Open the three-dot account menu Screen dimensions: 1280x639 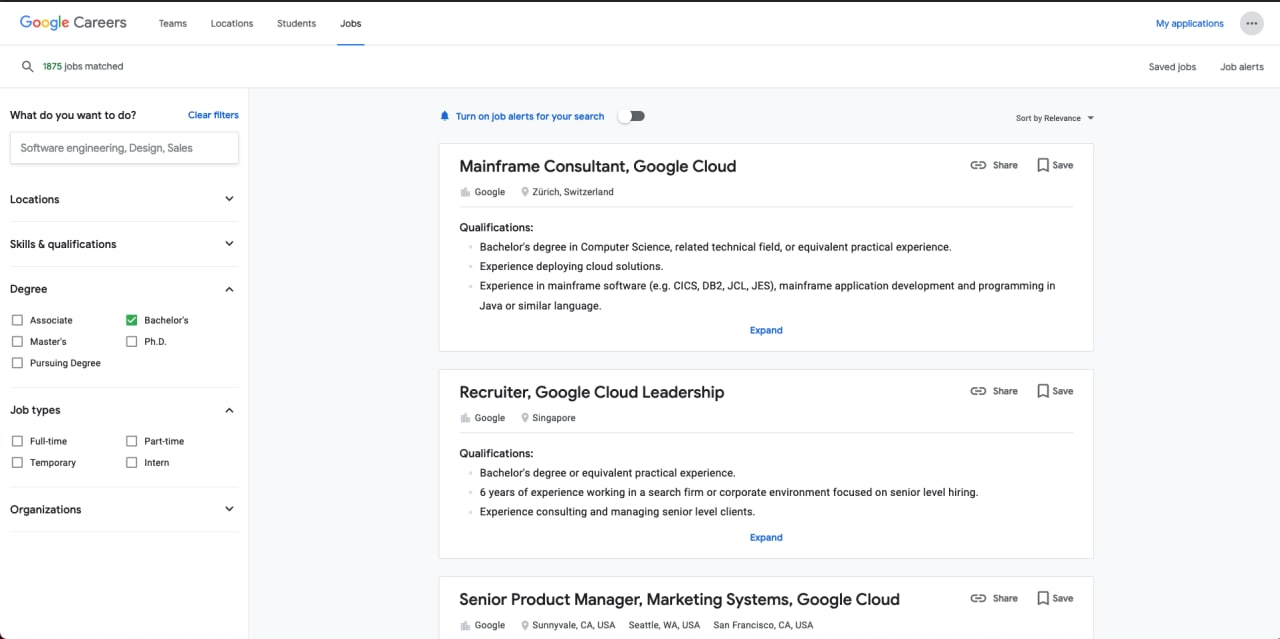pyautogui.click(x=1252, y=23)
